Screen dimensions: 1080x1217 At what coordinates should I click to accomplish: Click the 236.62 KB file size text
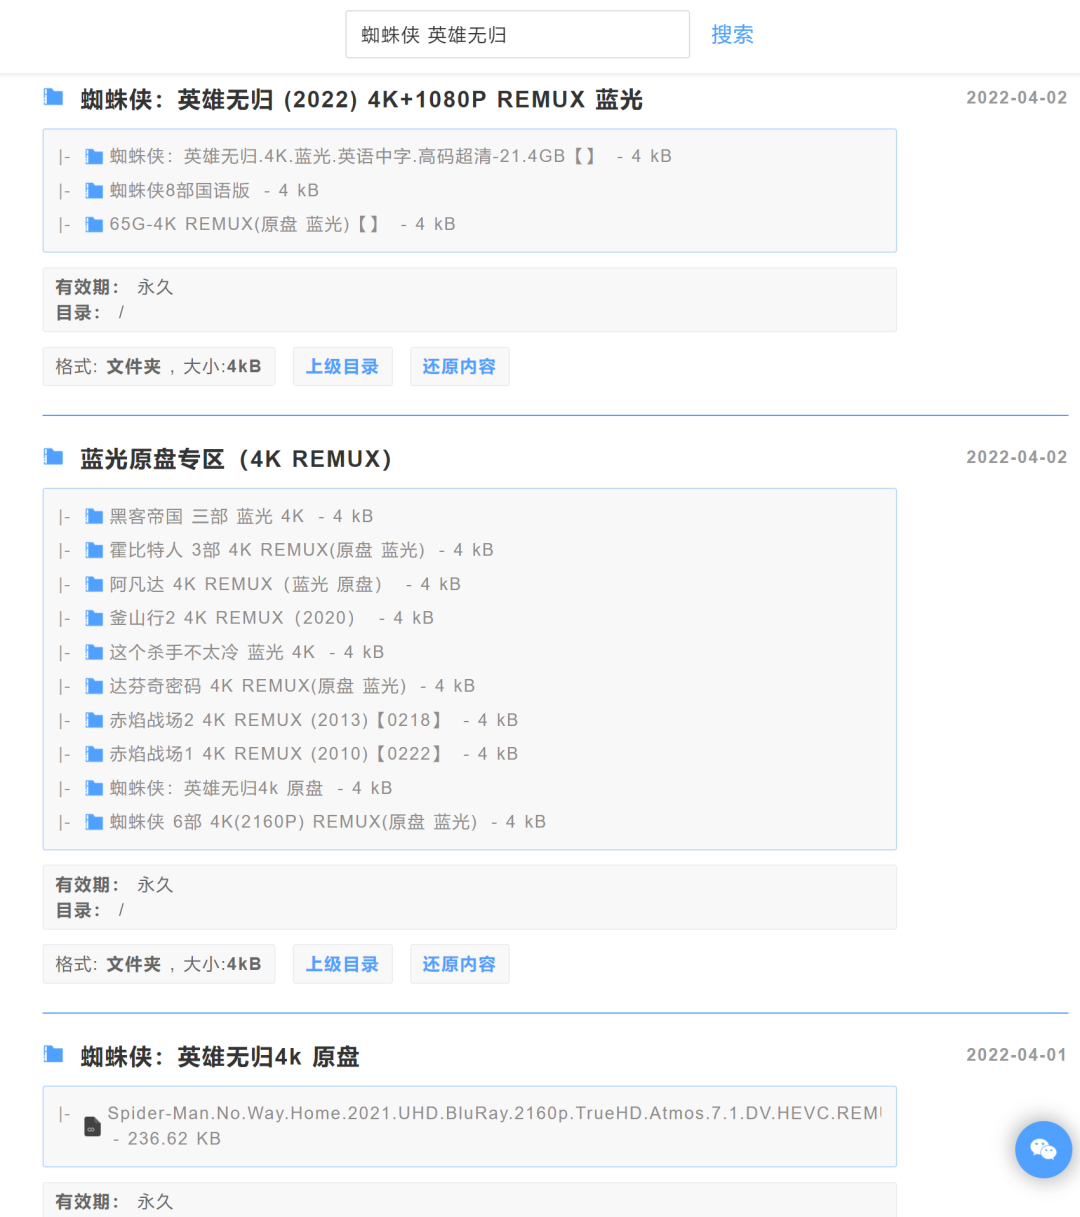tap(174, 1139)
